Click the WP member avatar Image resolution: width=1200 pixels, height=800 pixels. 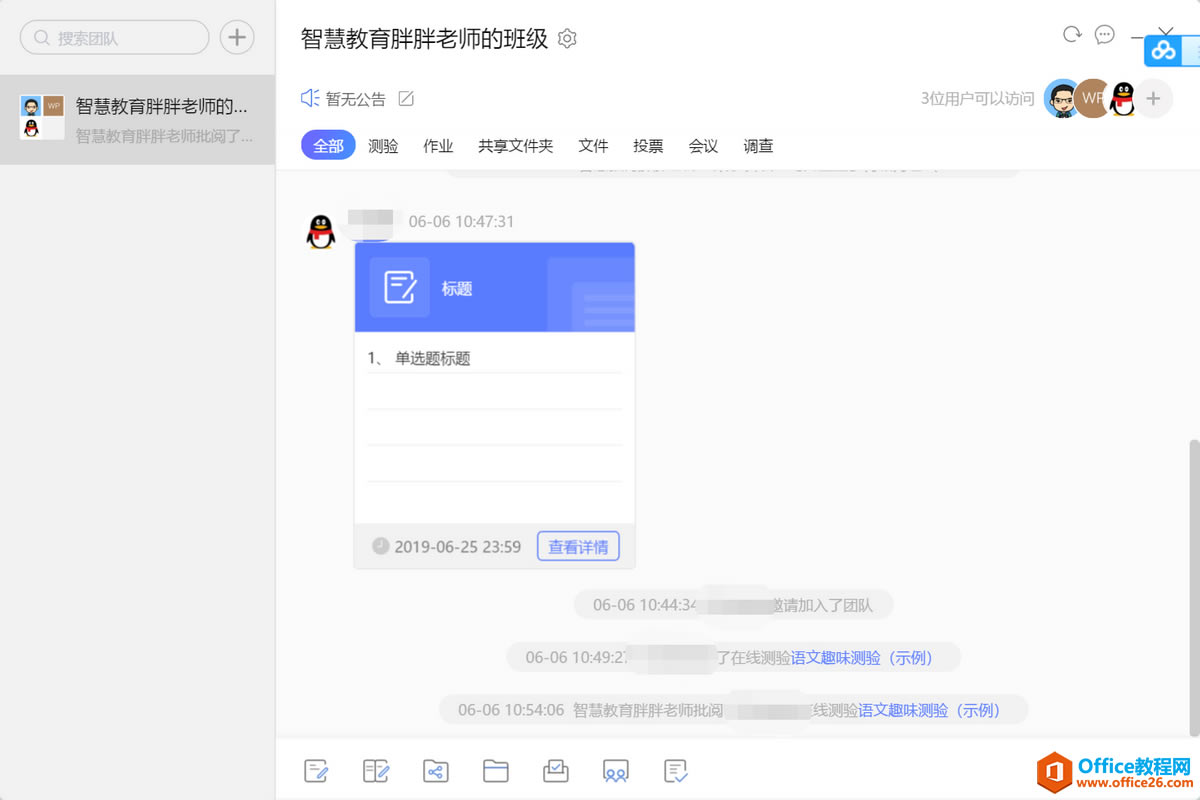click(1092, 99)
